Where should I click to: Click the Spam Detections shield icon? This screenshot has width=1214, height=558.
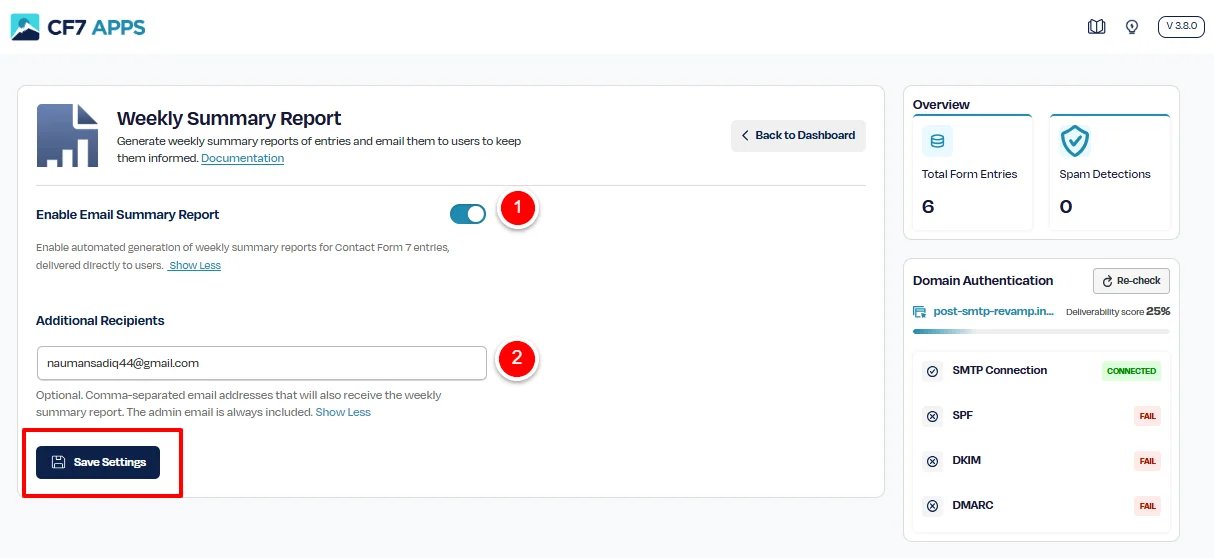1075,141
